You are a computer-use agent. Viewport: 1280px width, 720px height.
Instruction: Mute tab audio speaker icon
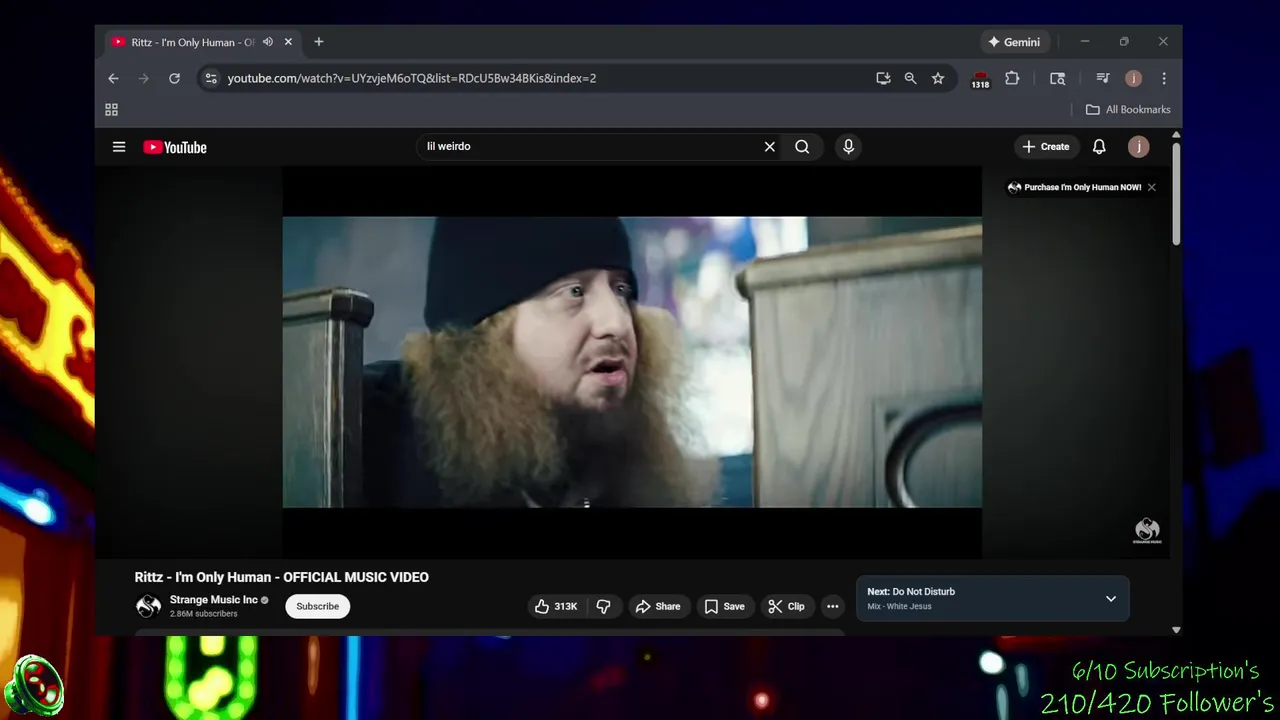[x=268, y=42]
